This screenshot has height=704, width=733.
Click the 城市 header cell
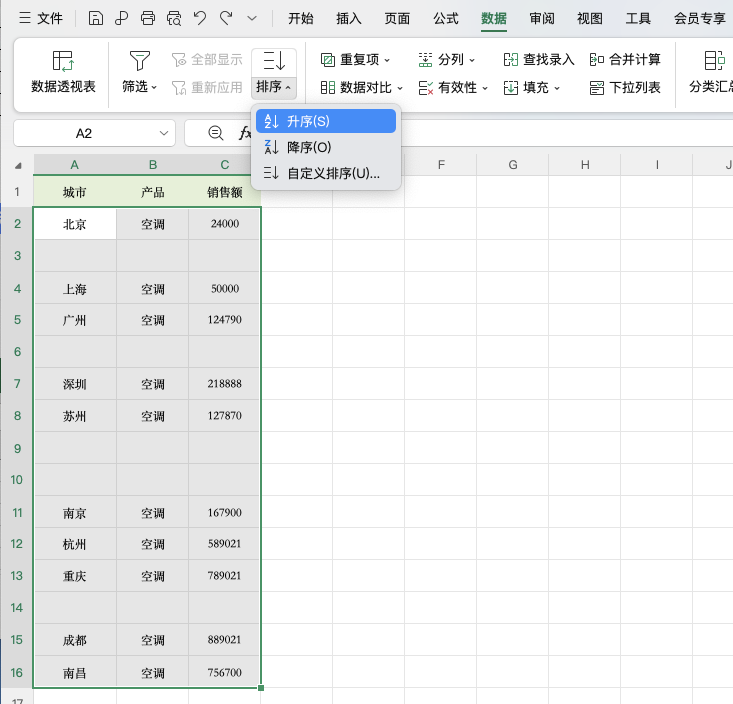[75, 192]
